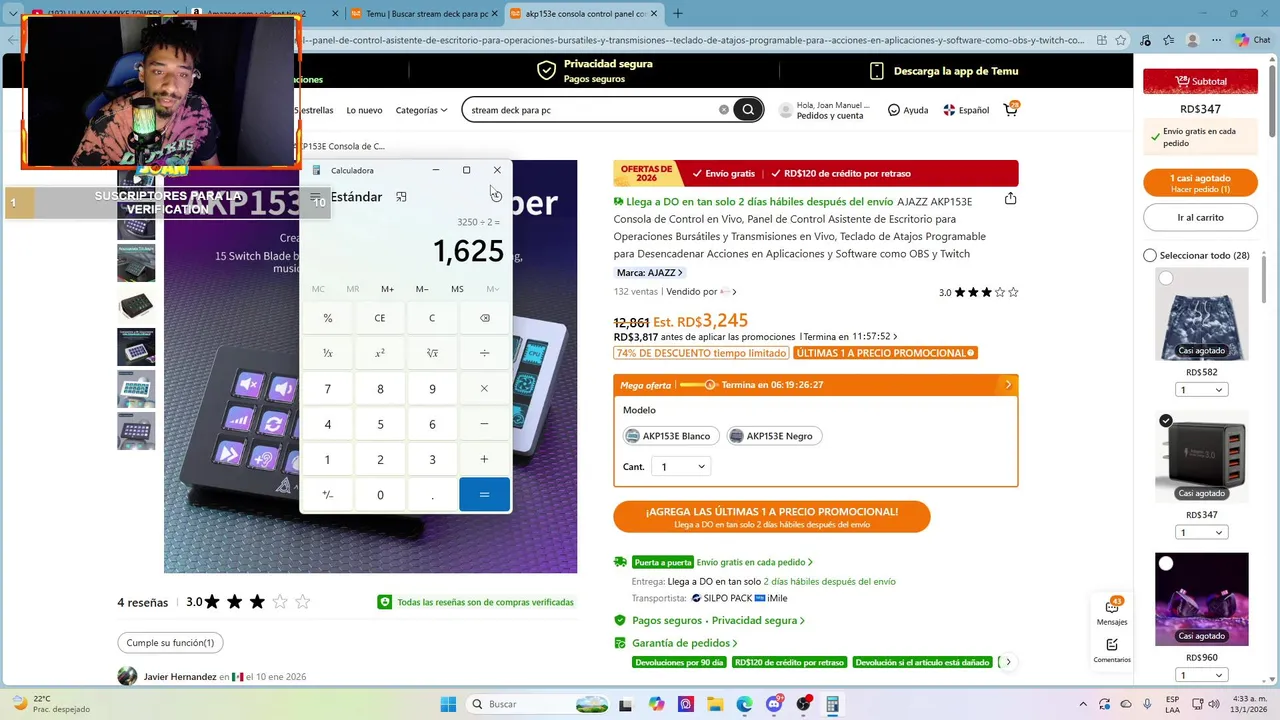Click the Temu search magnifier button

click(x=748, y=110)
